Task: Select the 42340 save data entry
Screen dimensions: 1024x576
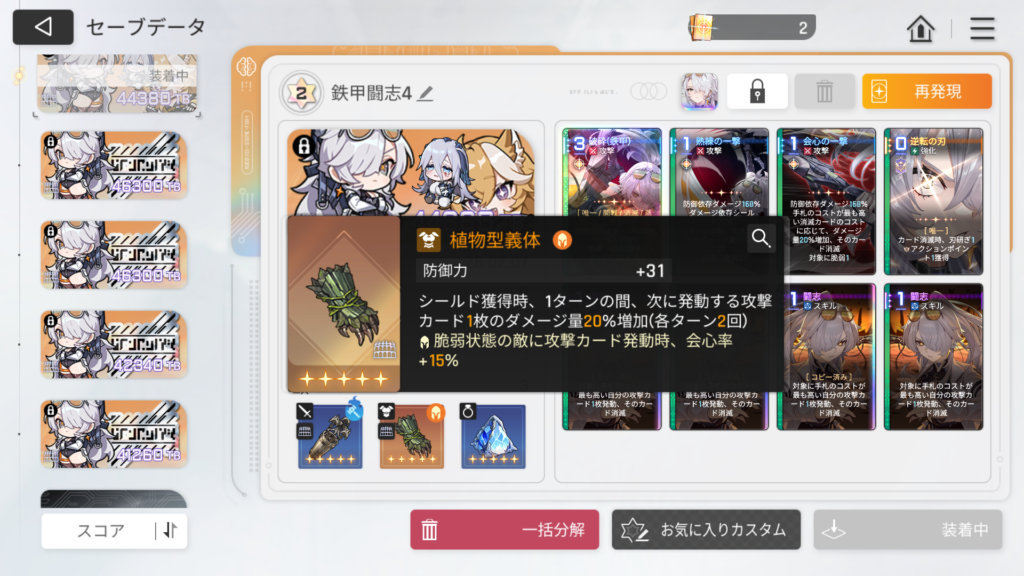Action: click(114, 344)
